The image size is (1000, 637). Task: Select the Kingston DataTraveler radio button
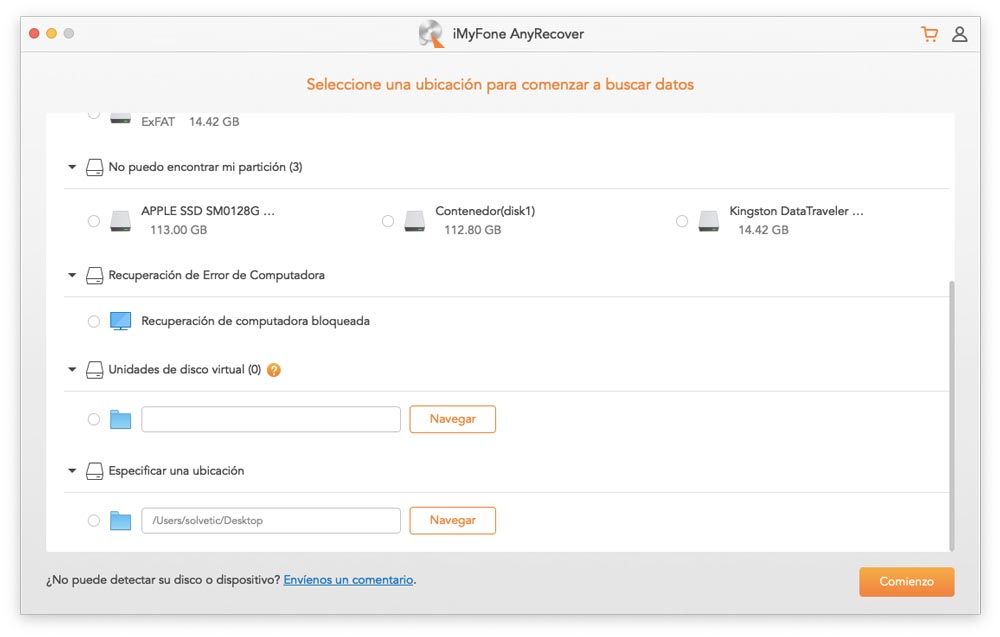(682, 221)
